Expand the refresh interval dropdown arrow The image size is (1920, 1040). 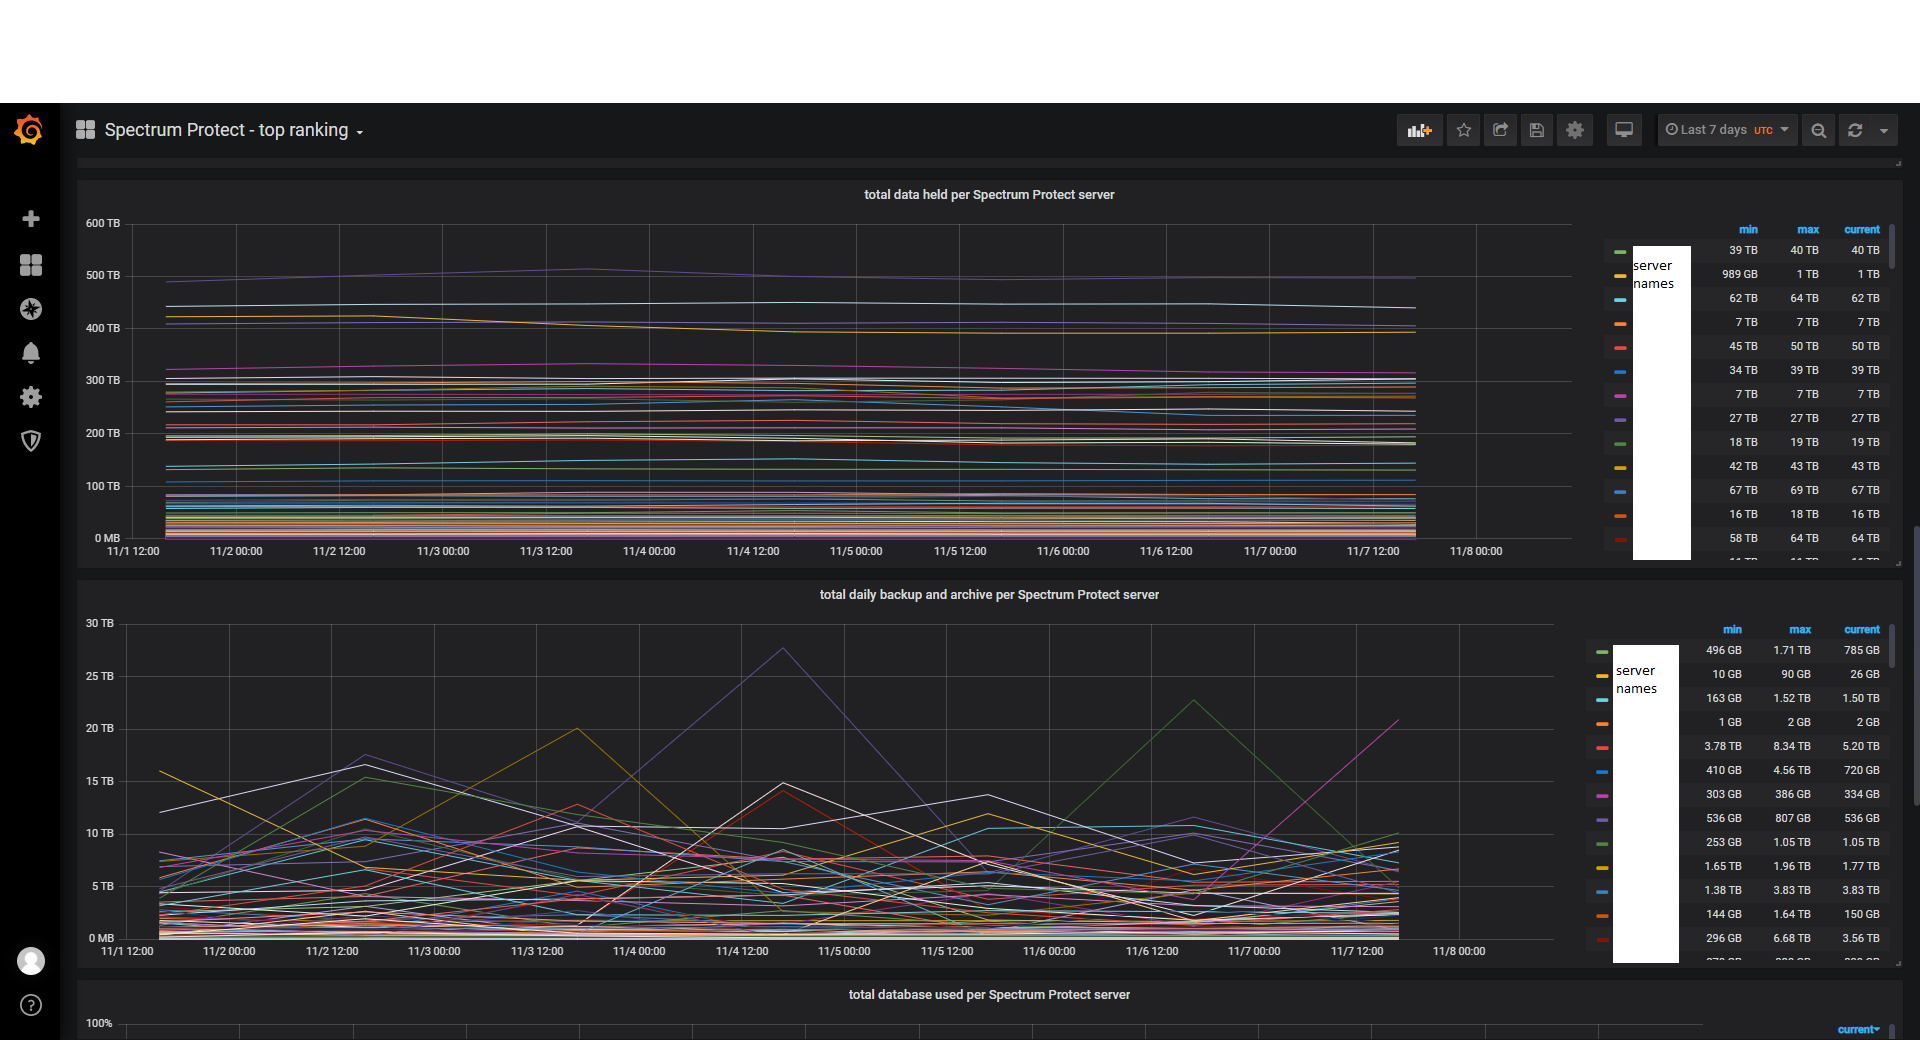tap(1884, 130)
